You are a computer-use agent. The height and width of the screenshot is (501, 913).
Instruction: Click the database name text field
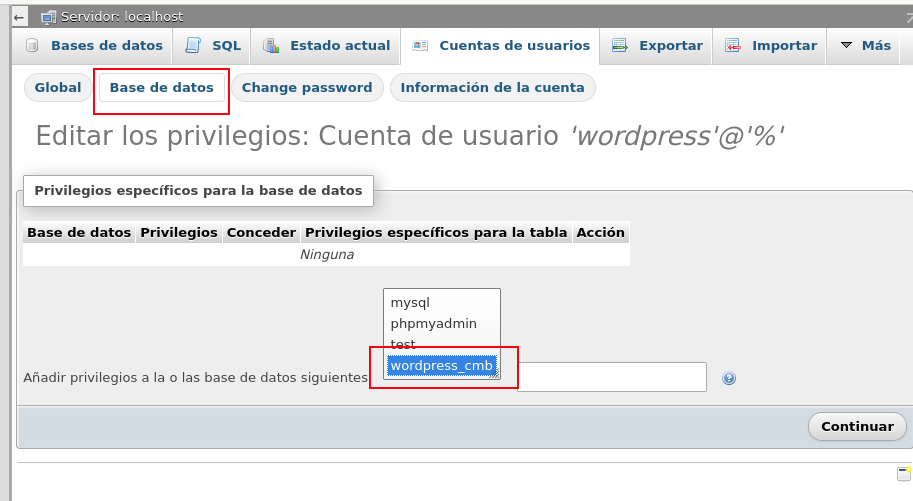610,377
